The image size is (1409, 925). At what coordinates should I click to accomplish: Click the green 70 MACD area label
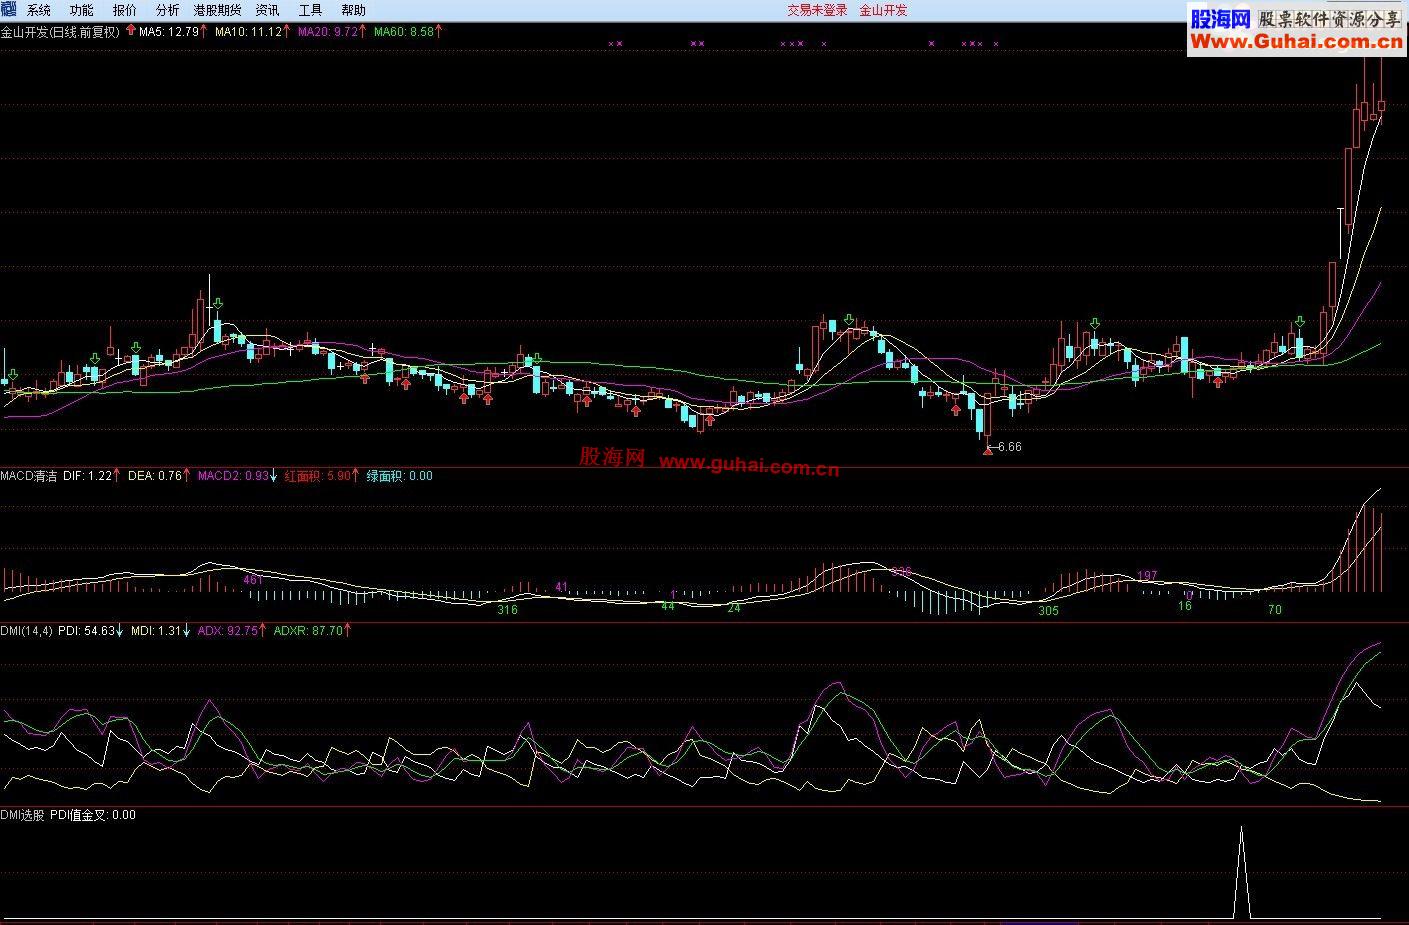[x=1275, y=610]
